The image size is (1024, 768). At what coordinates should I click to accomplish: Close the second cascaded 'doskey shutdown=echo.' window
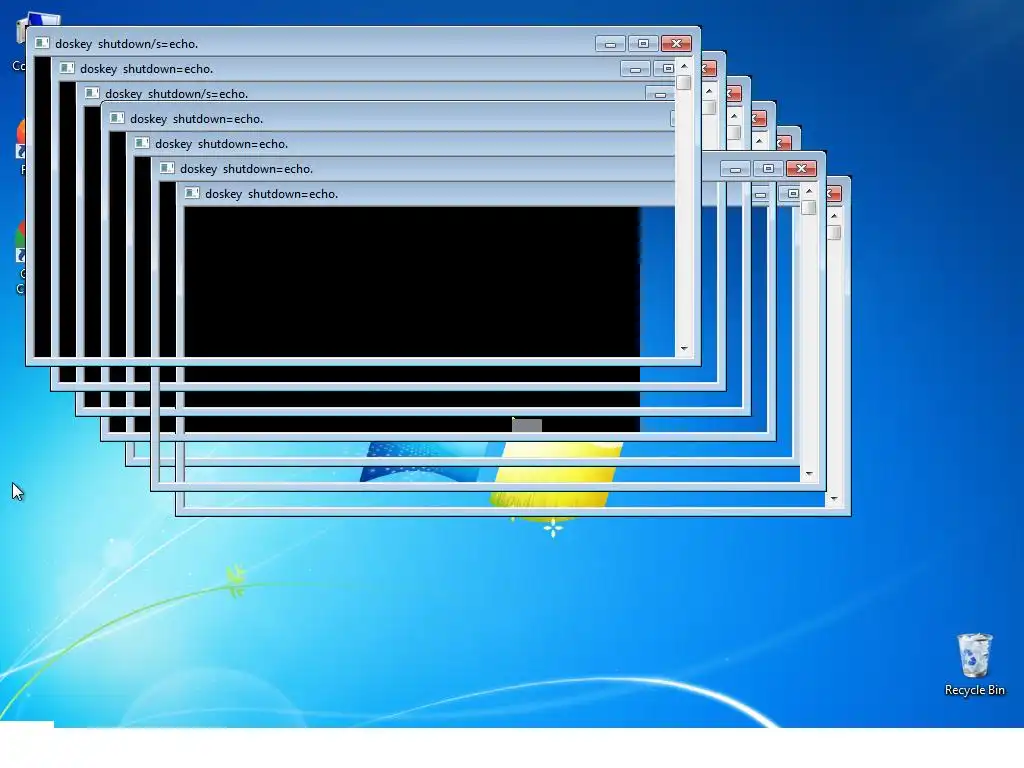click(710, 69)
